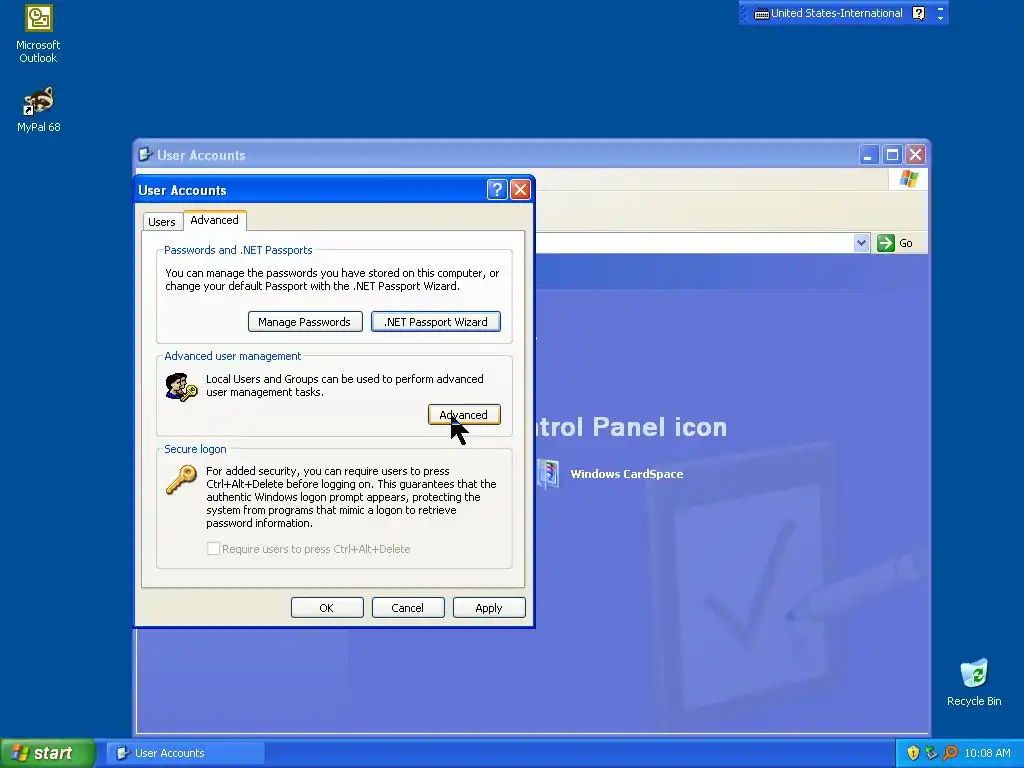Click Advanced user management button
The height and width of the screenshot is (768, 1024).
coord(464,415)
